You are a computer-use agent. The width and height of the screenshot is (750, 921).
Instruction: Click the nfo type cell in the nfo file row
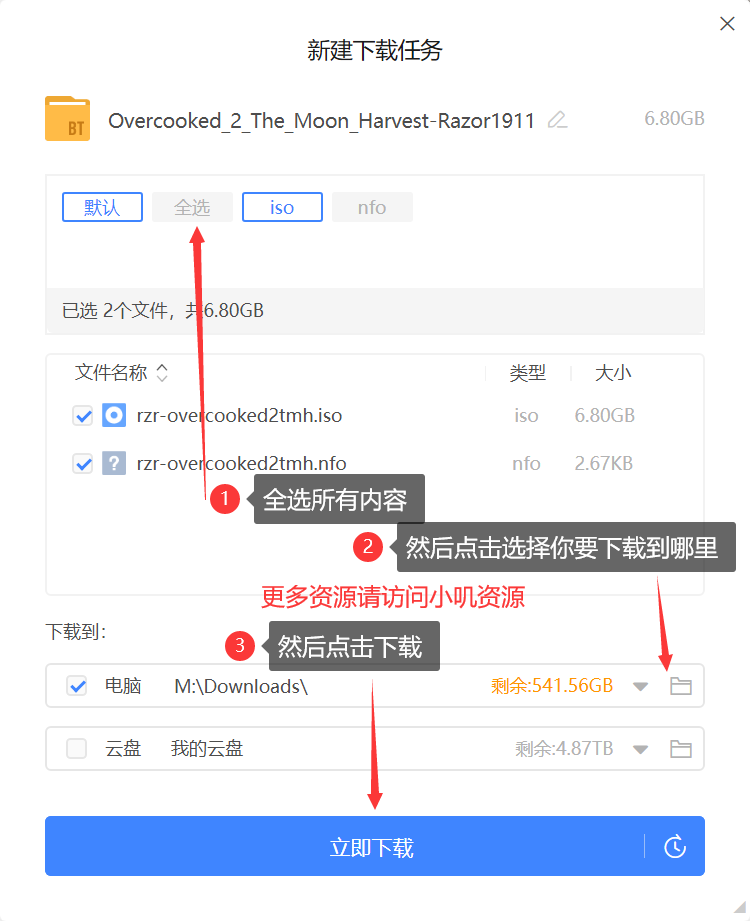(526, 463)
